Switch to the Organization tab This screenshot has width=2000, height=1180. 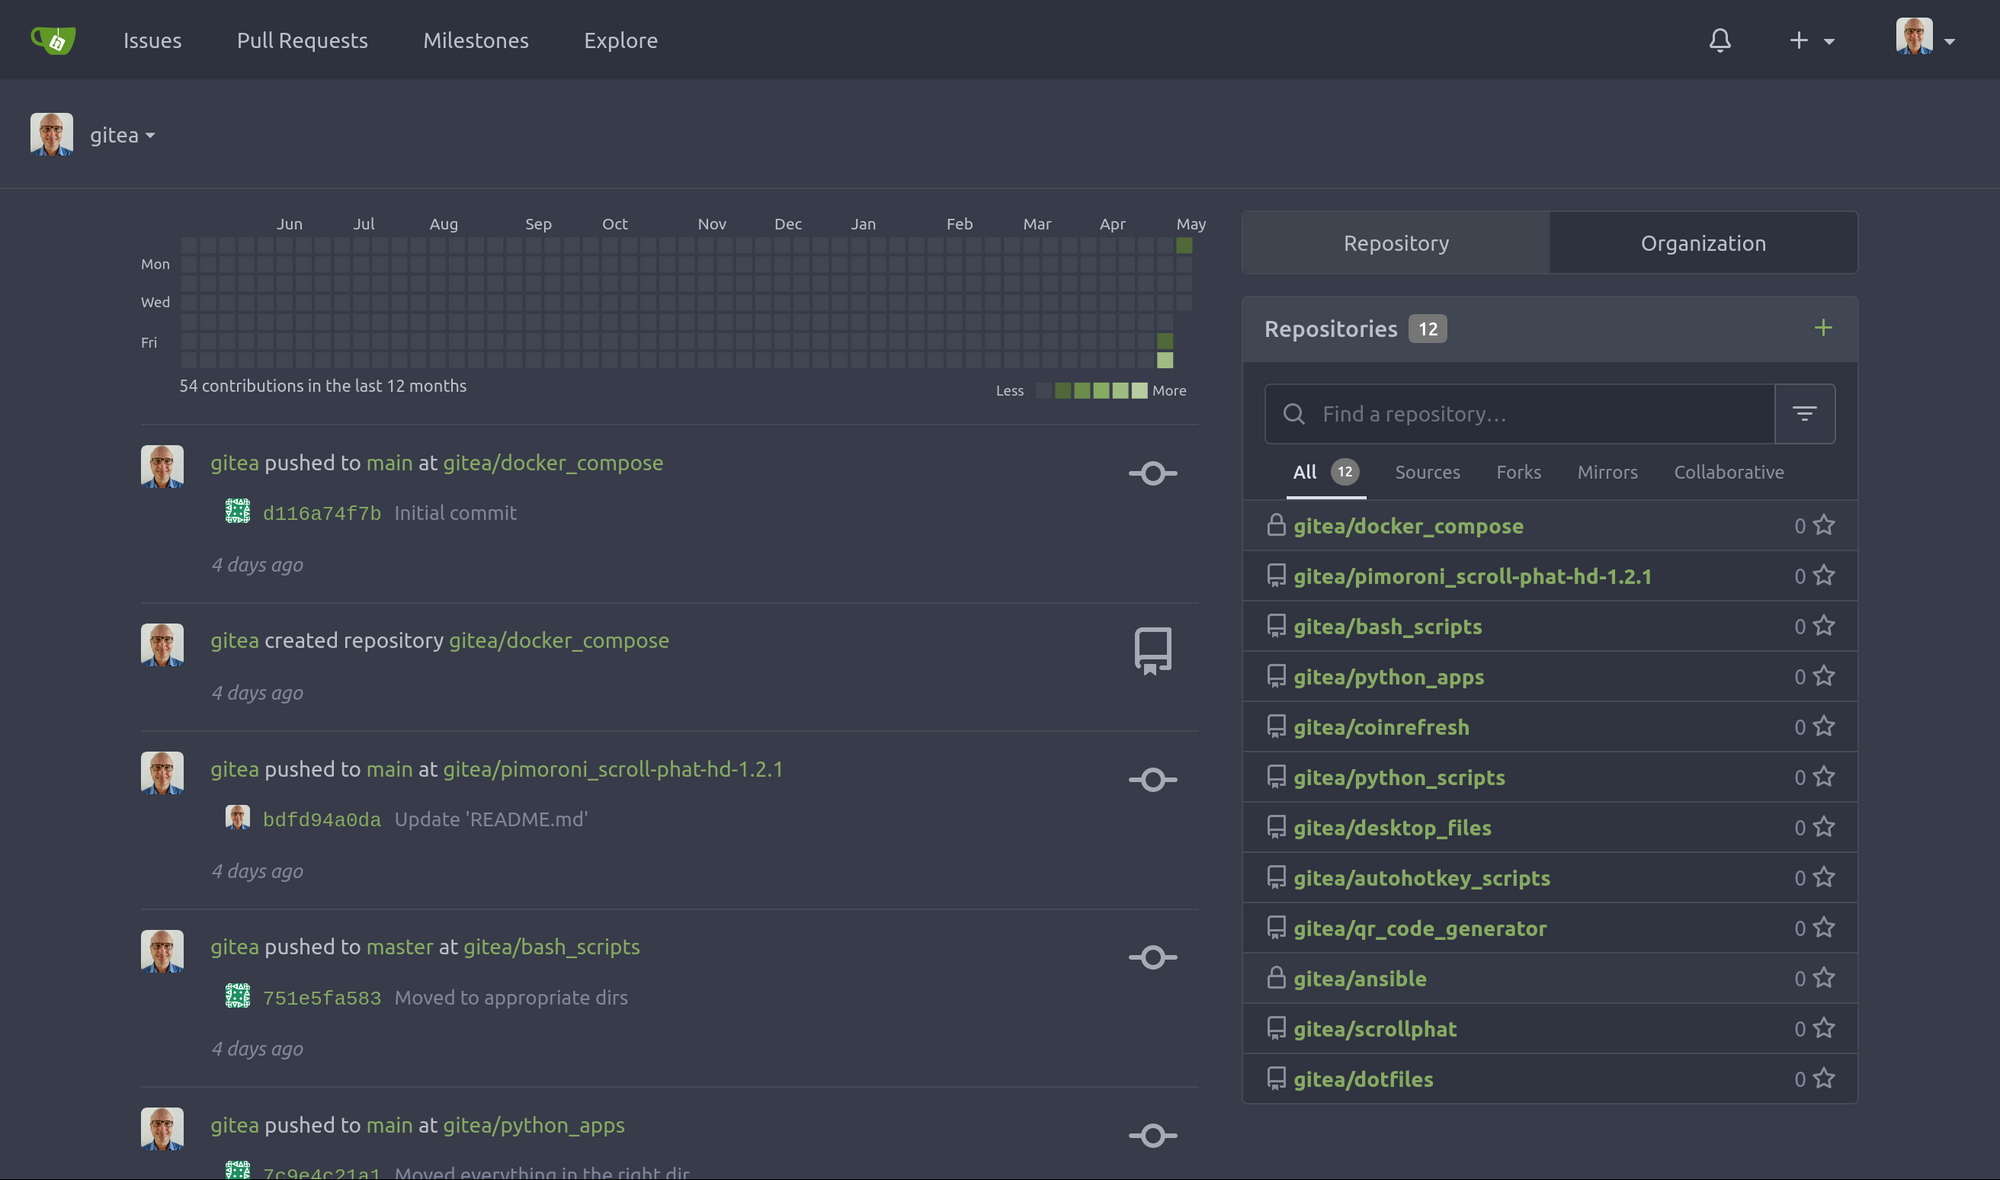[x=1703, y=243]
